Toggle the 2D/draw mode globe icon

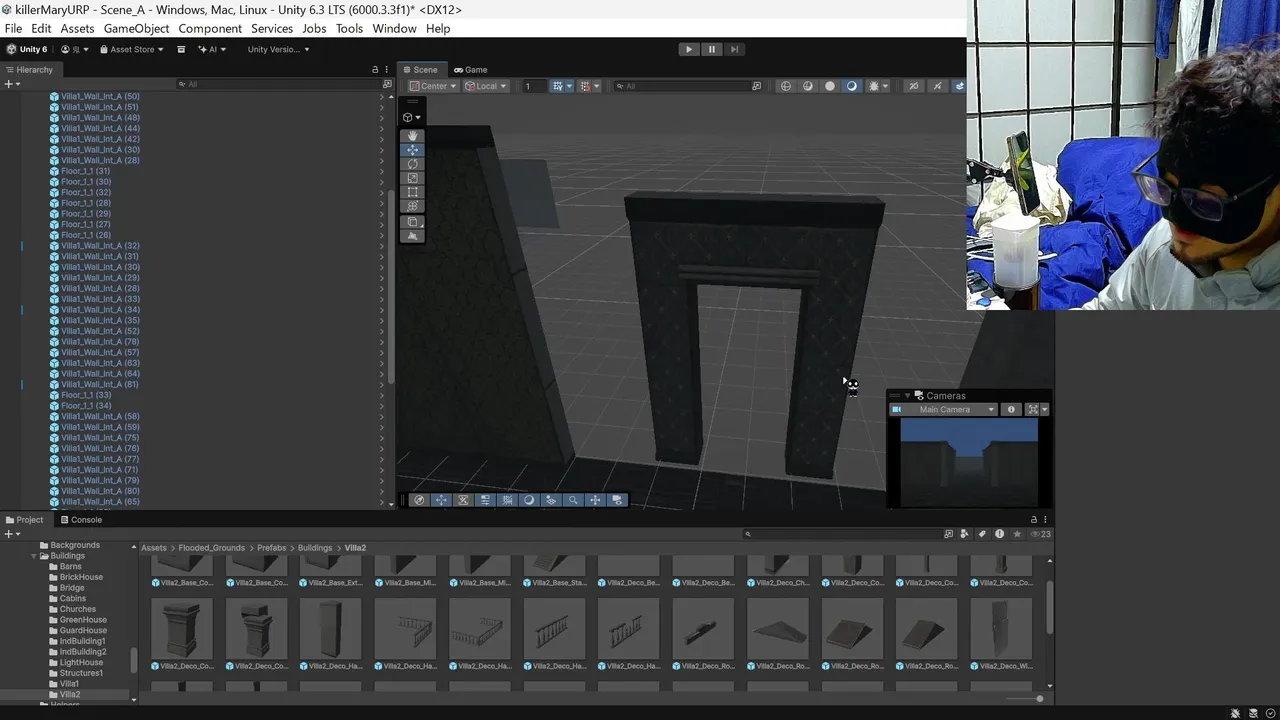coord(786,86)
